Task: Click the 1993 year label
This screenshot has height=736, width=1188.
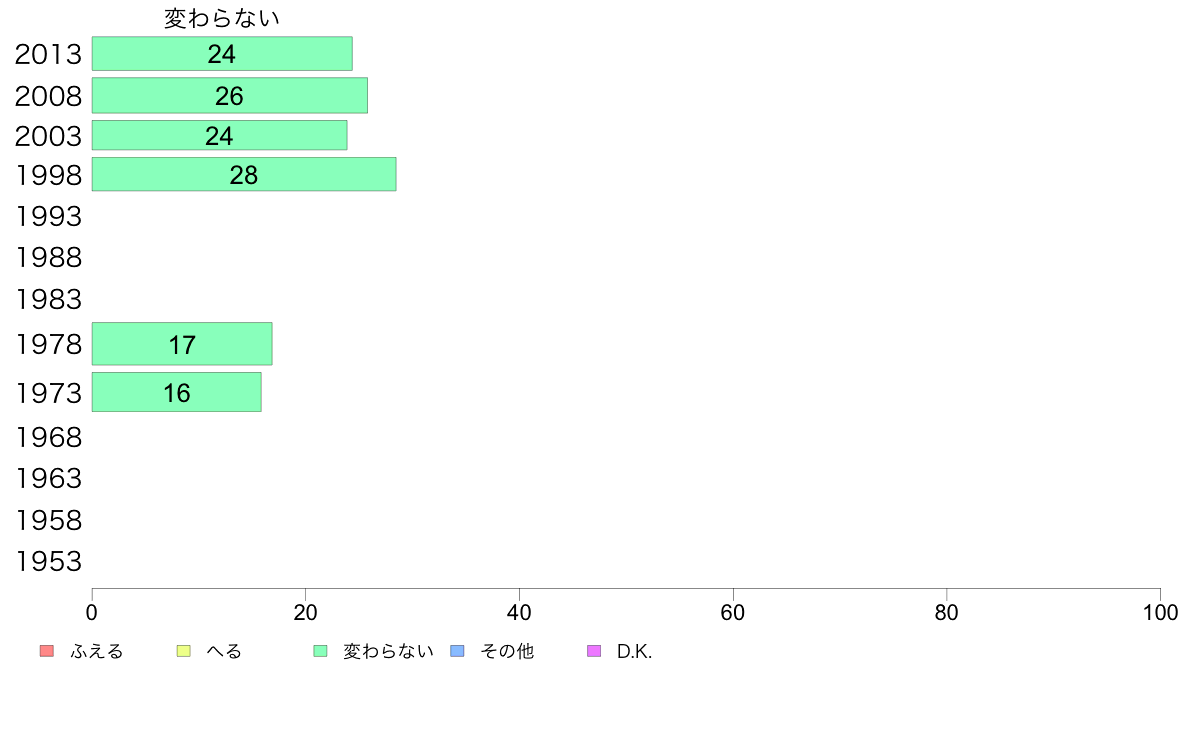Action: click(x=48, y=216)
